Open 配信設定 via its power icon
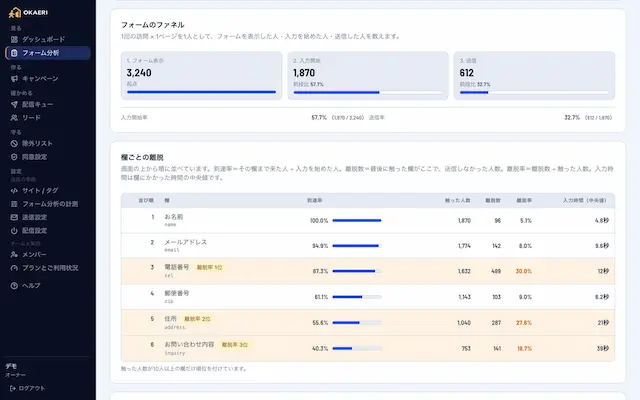Image resolution: width=640 pixels, height=400 pixels. tap(14, 231)
